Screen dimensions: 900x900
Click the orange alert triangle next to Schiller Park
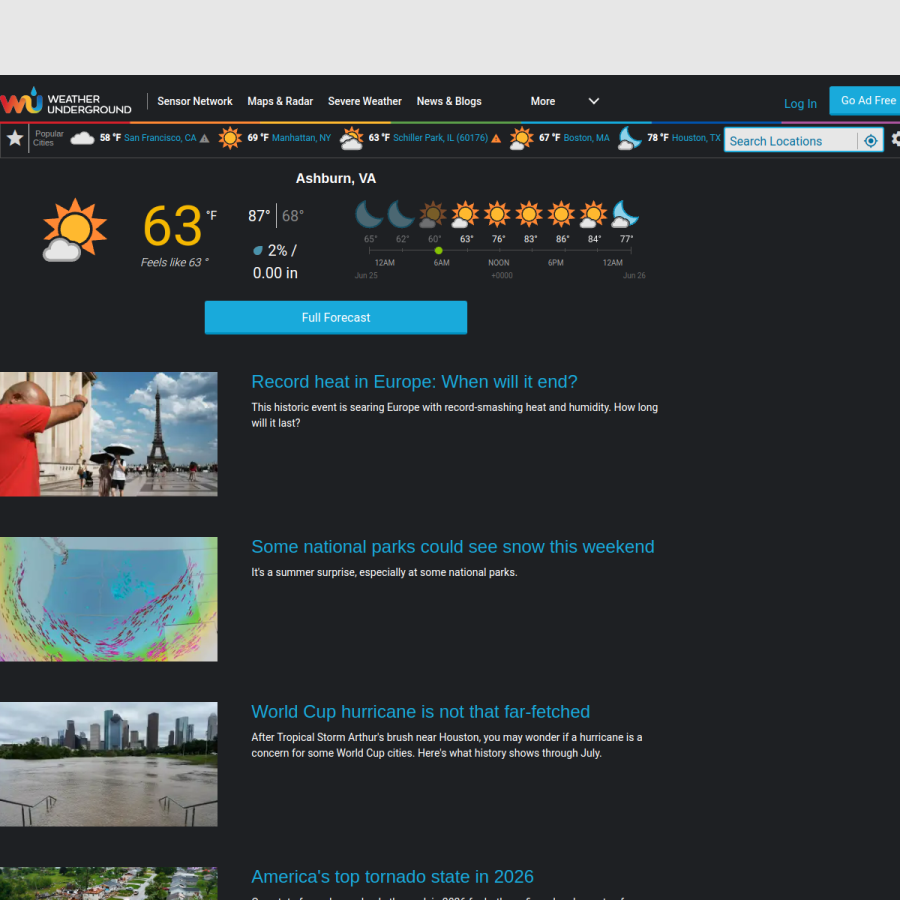[496, 138]
